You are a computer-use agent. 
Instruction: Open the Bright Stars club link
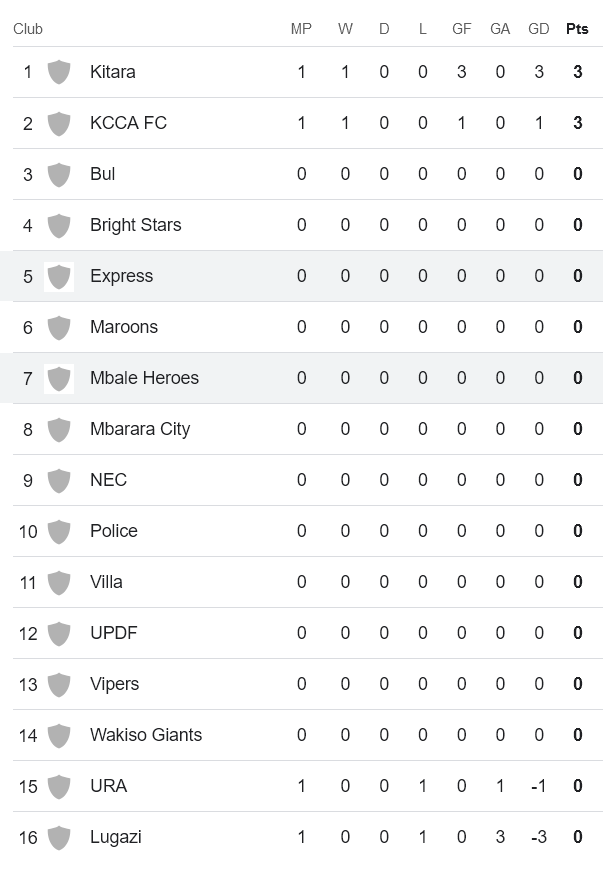click(x=135, y=225)
